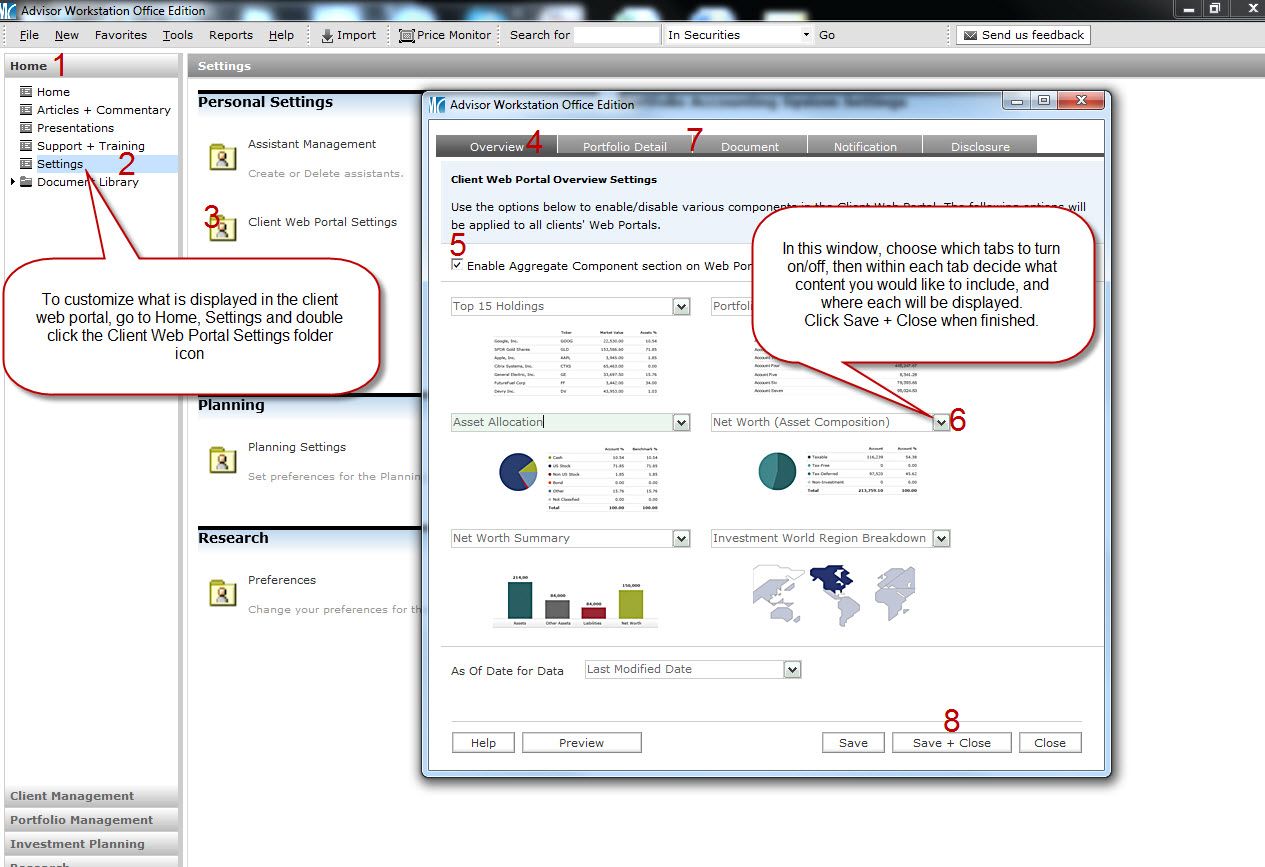Open the Reports menu
Screen dimensions: 1265x867
coord(230,35)
